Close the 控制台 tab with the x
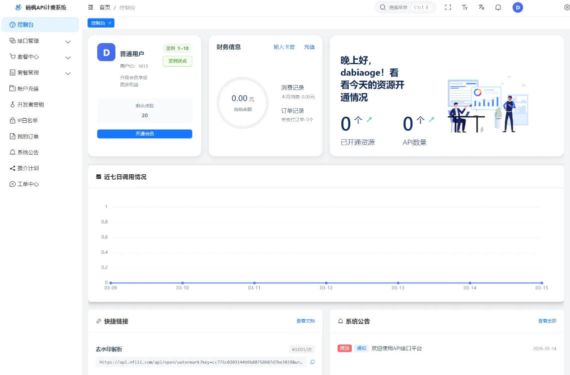Screen dimensions: 570x375 pos(110,23)
